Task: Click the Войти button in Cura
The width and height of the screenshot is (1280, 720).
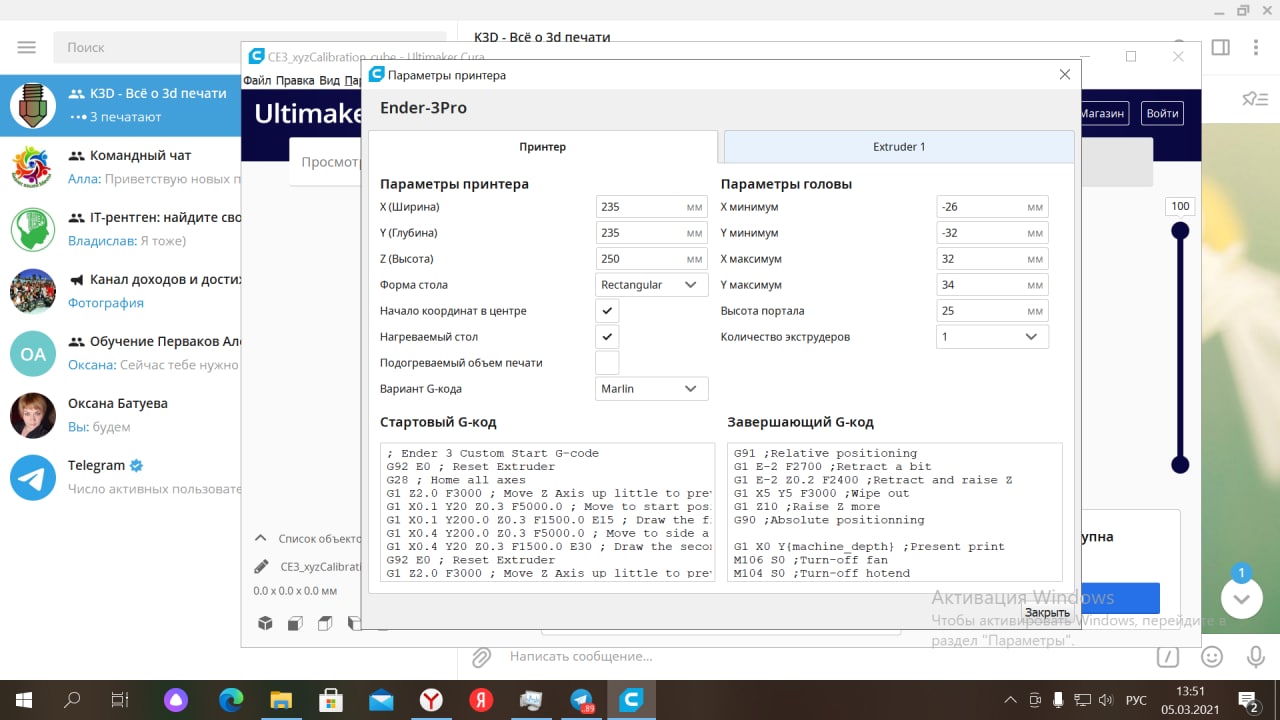Action: pos(1162,114)
